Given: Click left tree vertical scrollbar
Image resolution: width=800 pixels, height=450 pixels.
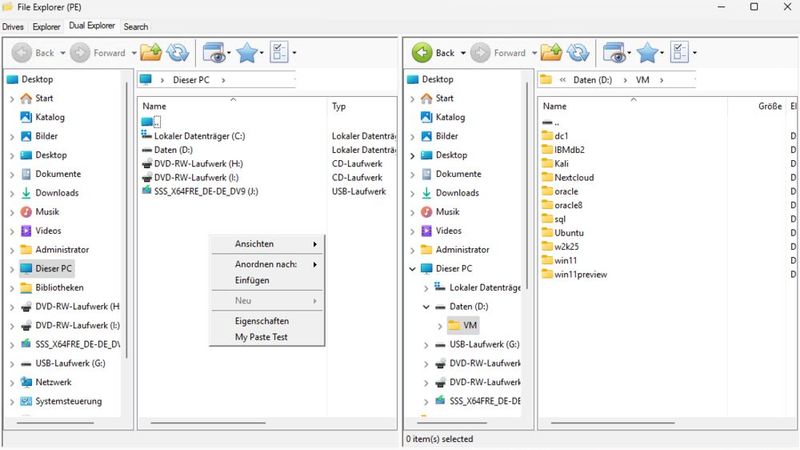Looking at the screenshot, I should pos(127,219).
